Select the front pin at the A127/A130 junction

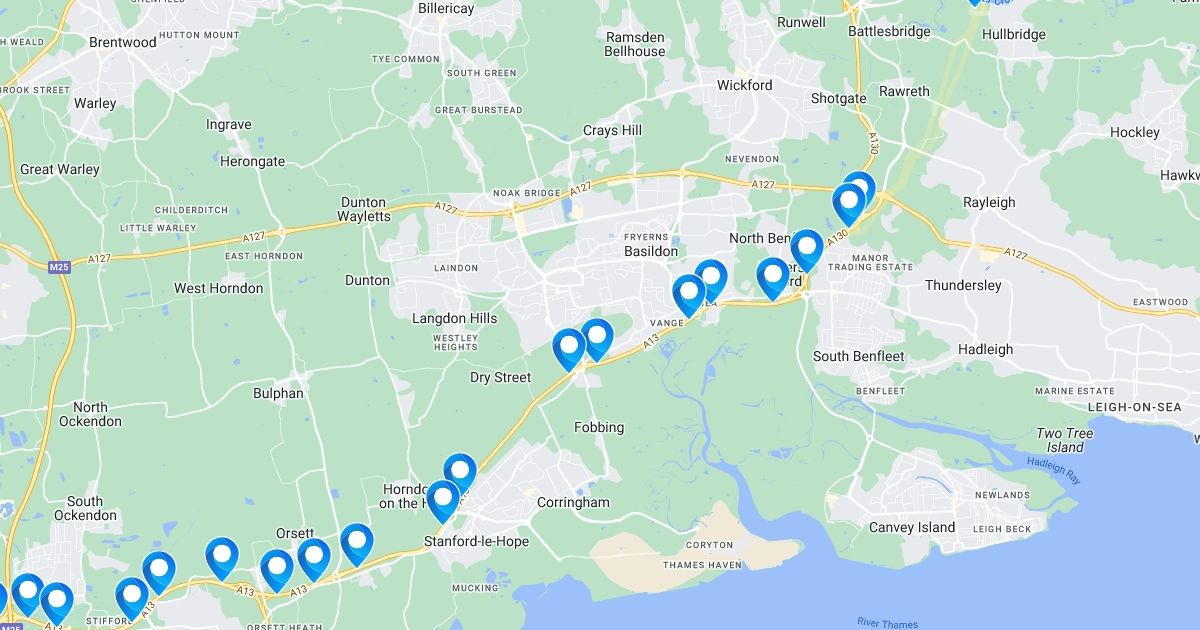coord(849,205)
